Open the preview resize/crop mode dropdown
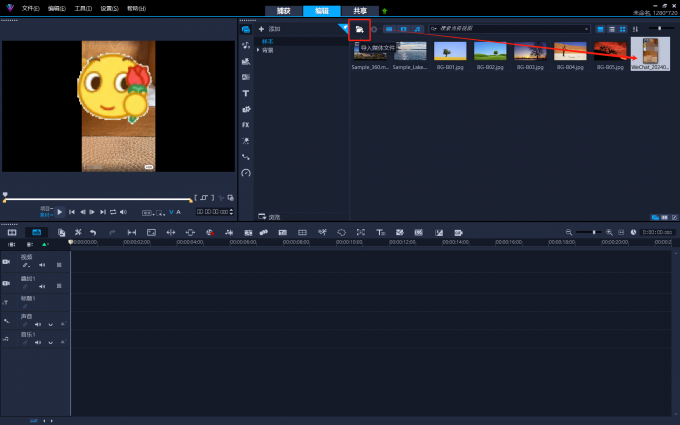This screenshot has height=425, width=680. coord(160,212)
